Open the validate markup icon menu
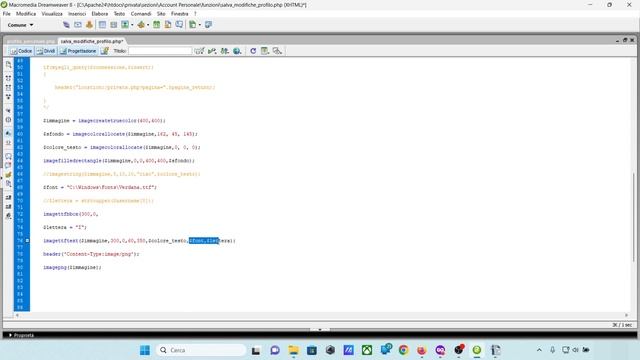 (x=212, y=51)
